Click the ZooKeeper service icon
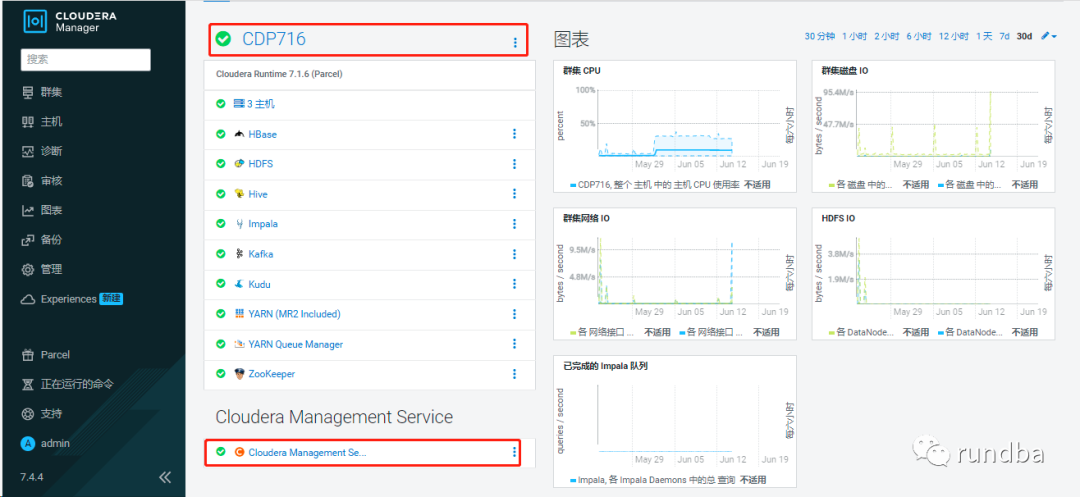The height and width of the screenshot is (497, 1080). [x=239, y=374]
